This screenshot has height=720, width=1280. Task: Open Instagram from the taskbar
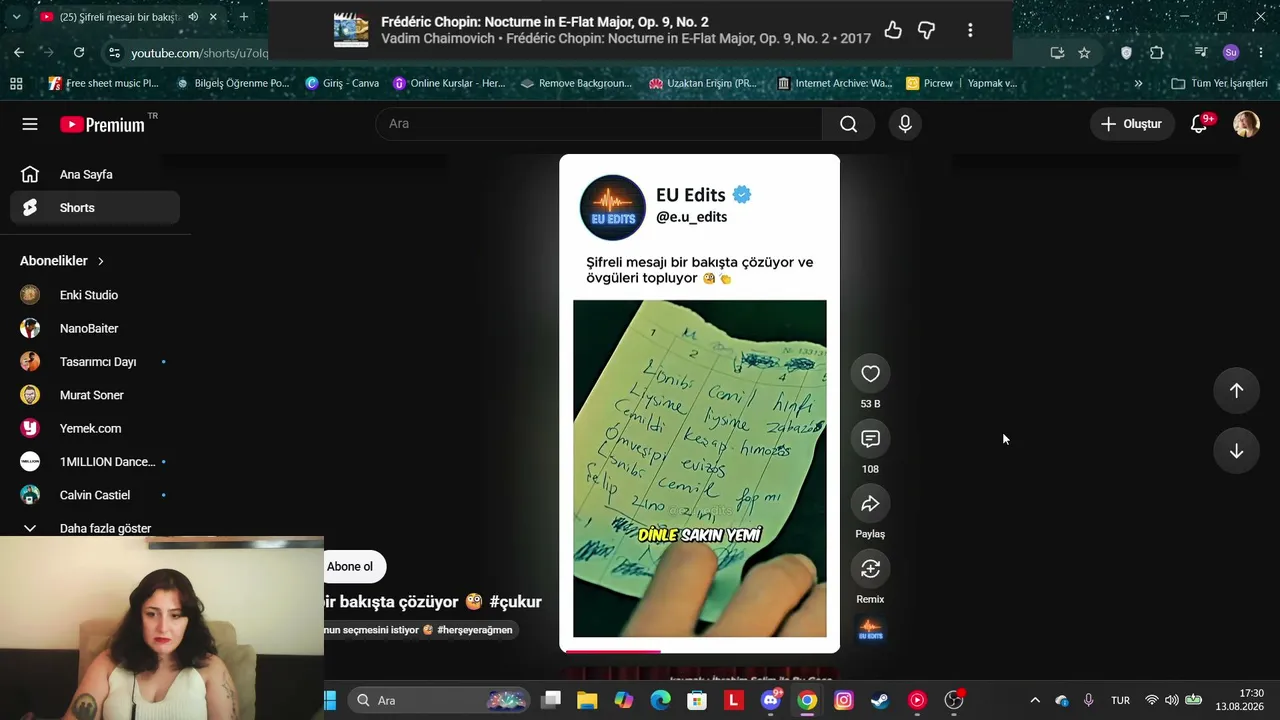click(x=843, y=701)
